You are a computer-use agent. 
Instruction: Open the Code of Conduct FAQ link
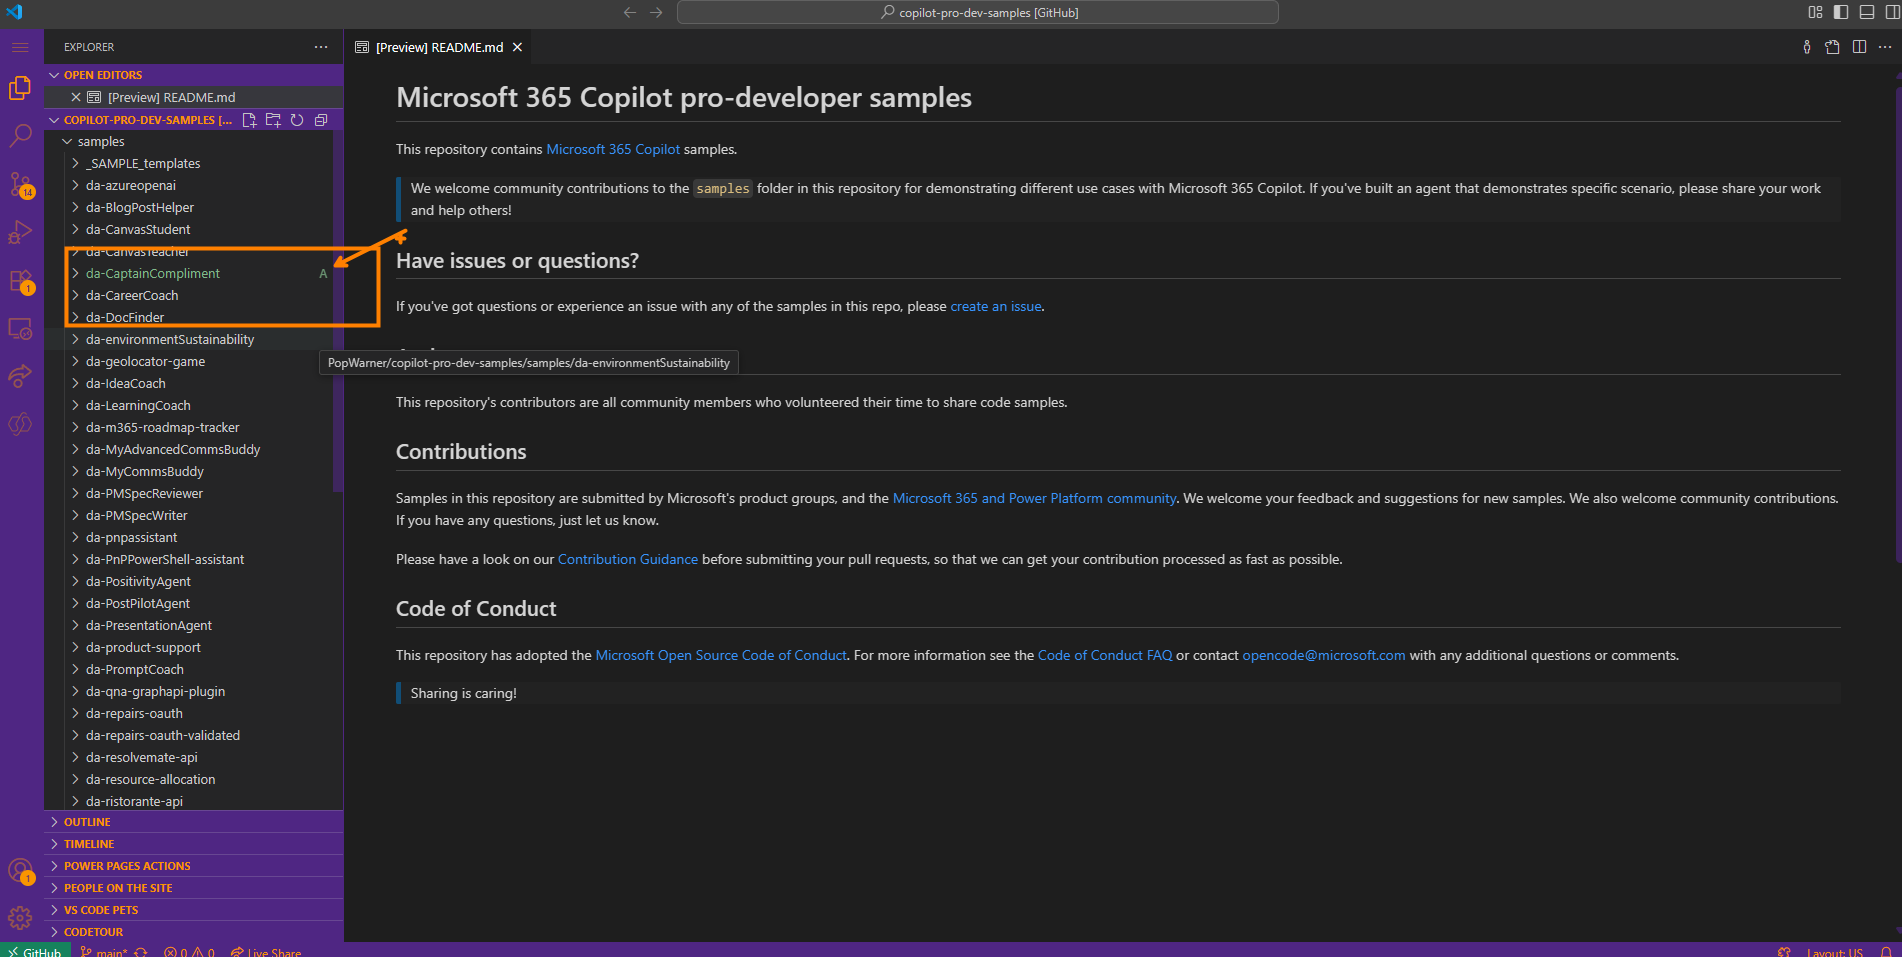(1105, 655)
